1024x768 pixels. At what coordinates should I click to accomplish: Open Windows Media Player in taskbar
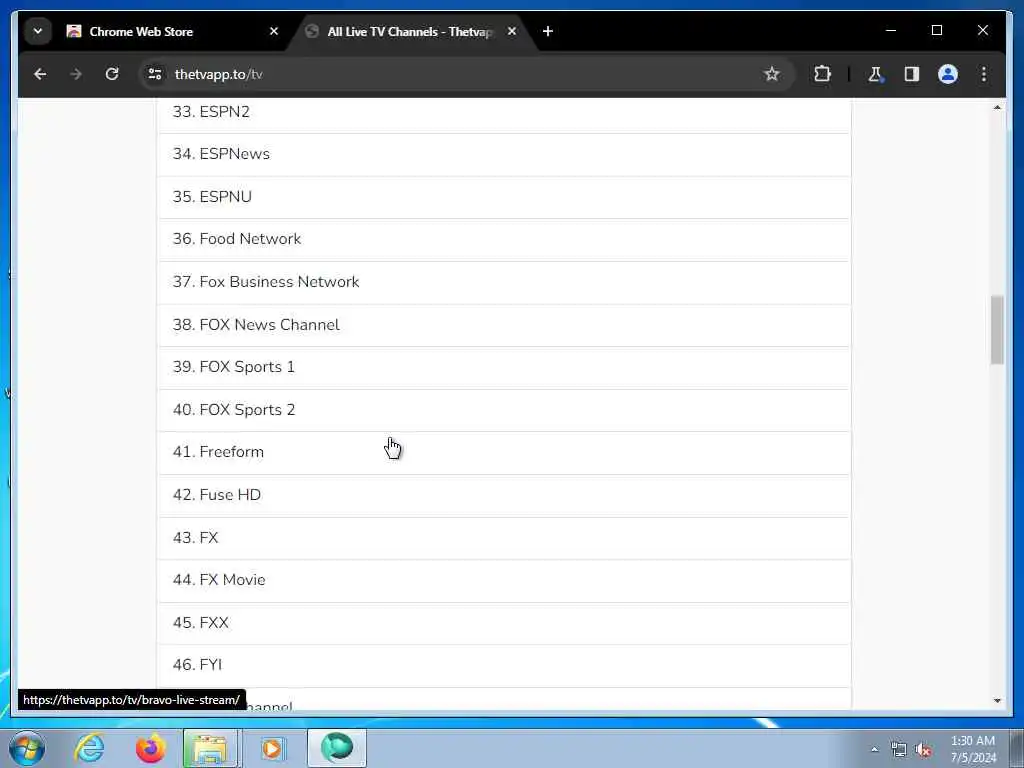tap(273, 748)
